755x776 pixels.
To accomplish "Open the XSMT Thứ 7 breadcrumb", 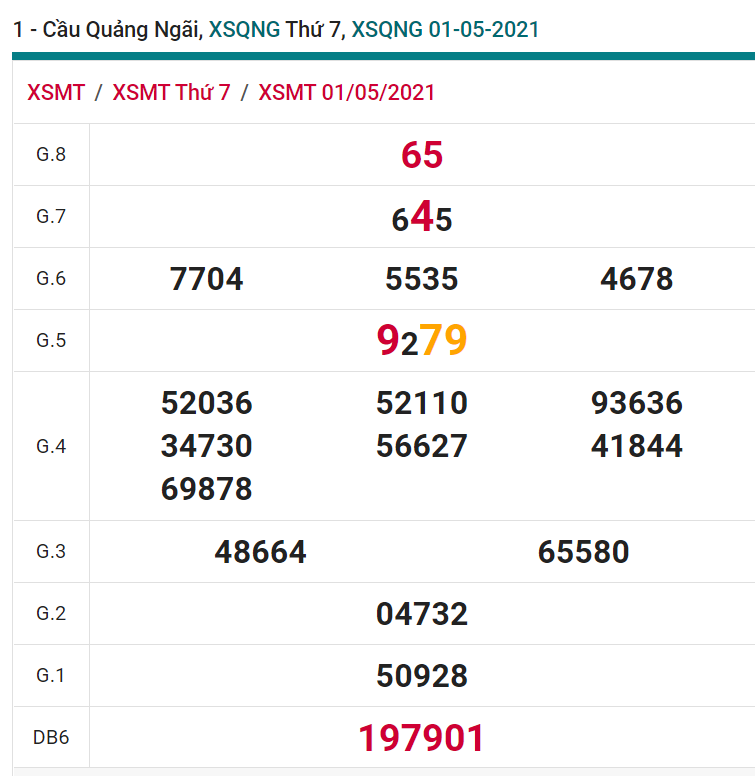I will click(171, 93).
